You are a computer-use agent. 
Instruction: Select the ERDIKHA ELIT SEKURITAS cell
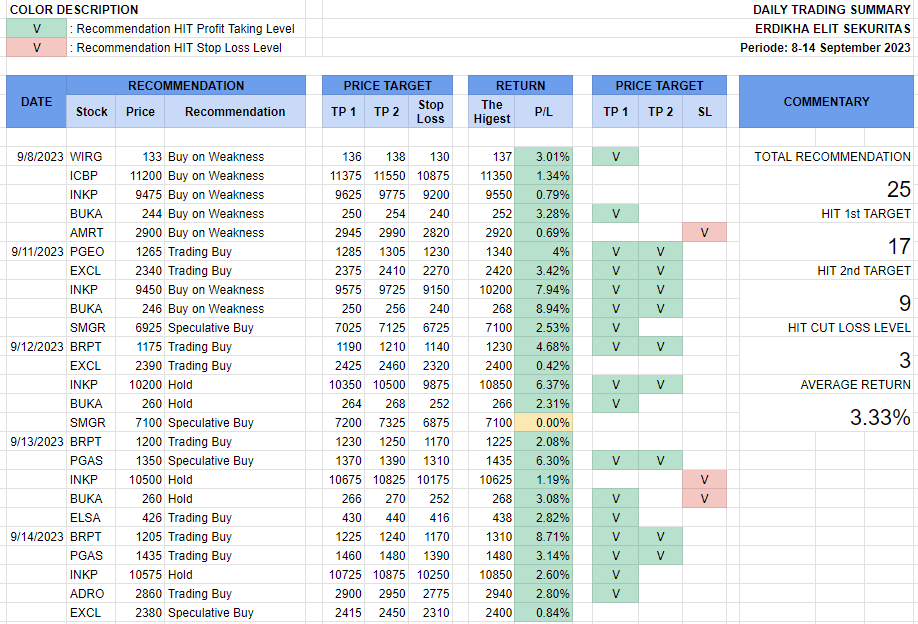832,28
